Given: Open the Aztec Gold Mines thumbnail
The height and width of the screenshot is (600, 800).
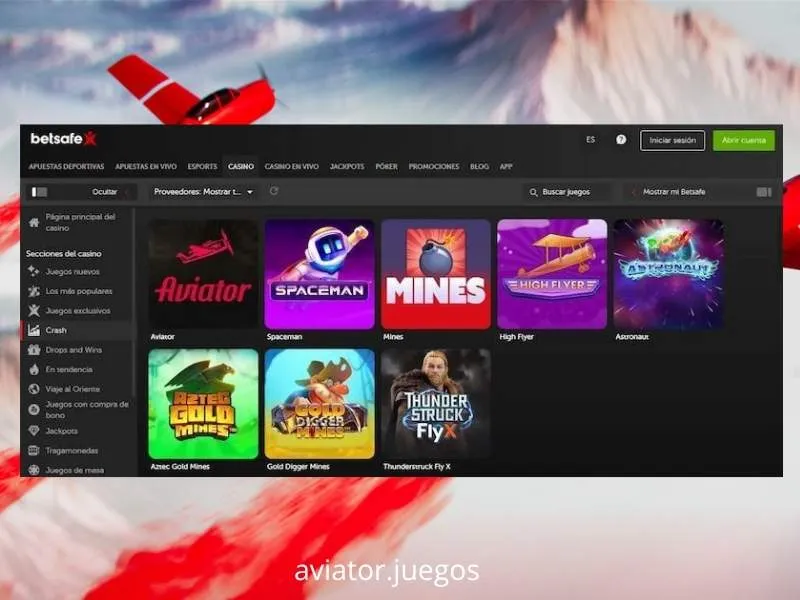Looking at the screenshot, I should 203,404.
